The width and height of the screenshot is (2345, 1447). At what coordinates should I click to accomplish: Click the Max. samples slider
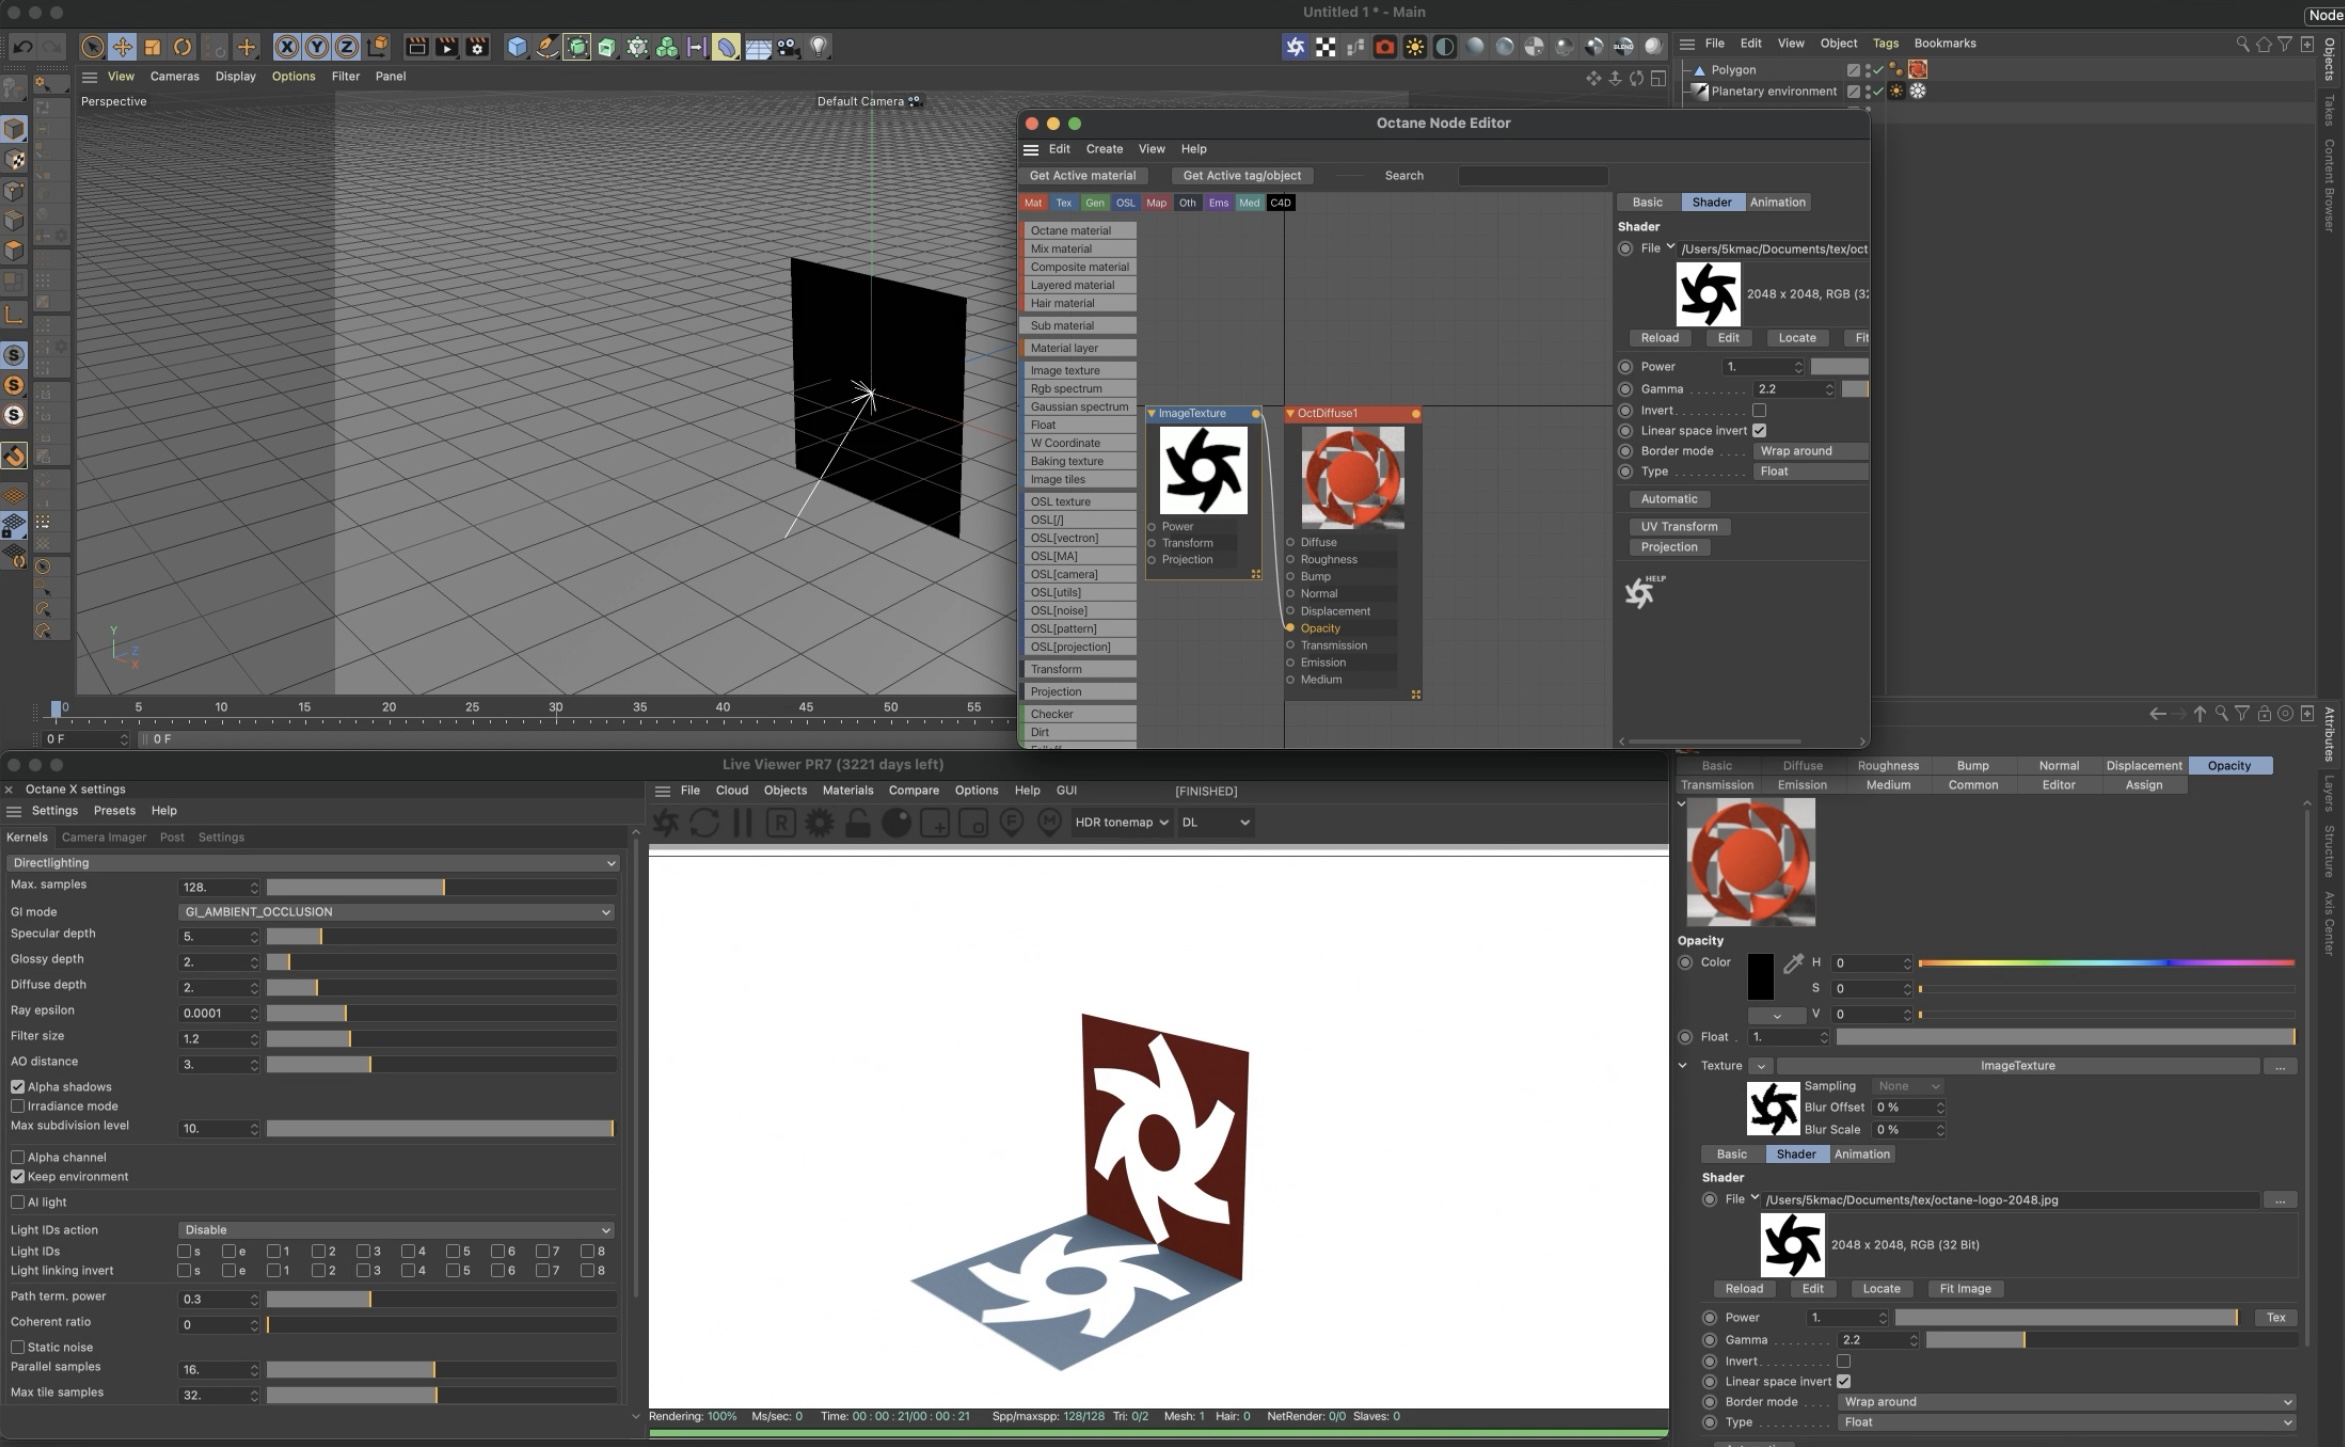pos(440,887)
